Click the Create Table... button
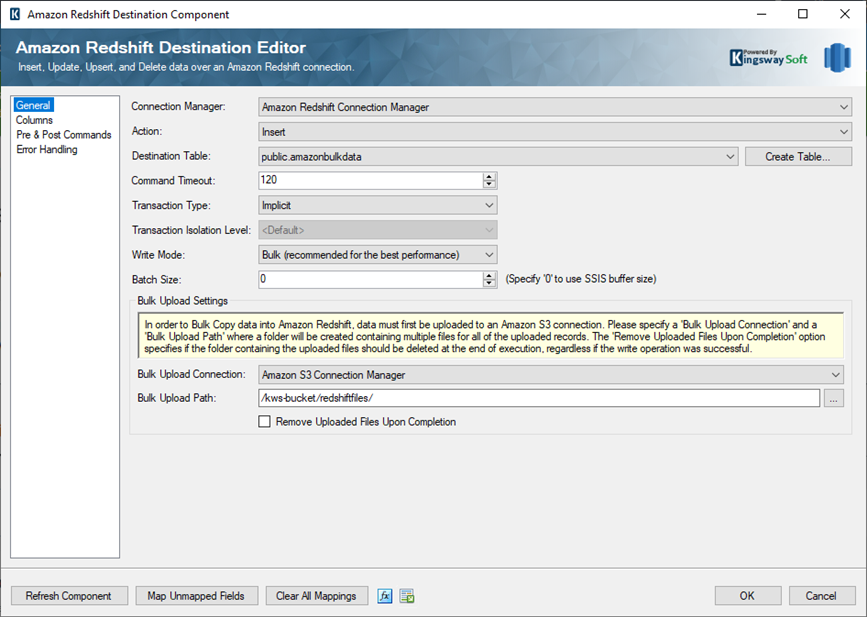The height and width of the screenshot is (618, 867). 798,157
